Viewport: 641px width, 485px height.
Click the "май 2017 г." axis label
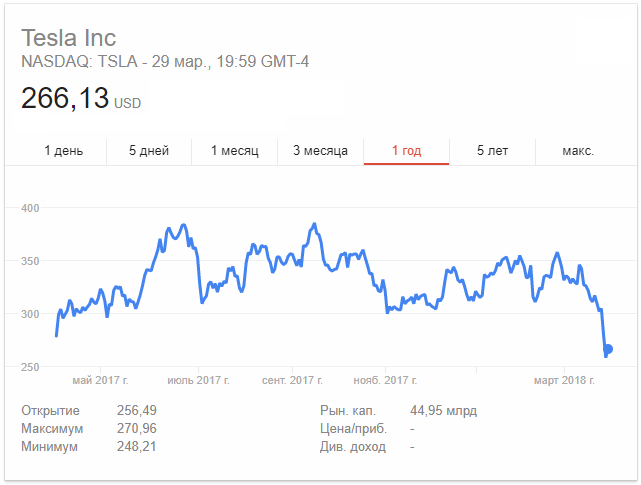click(x=100, y=381)
